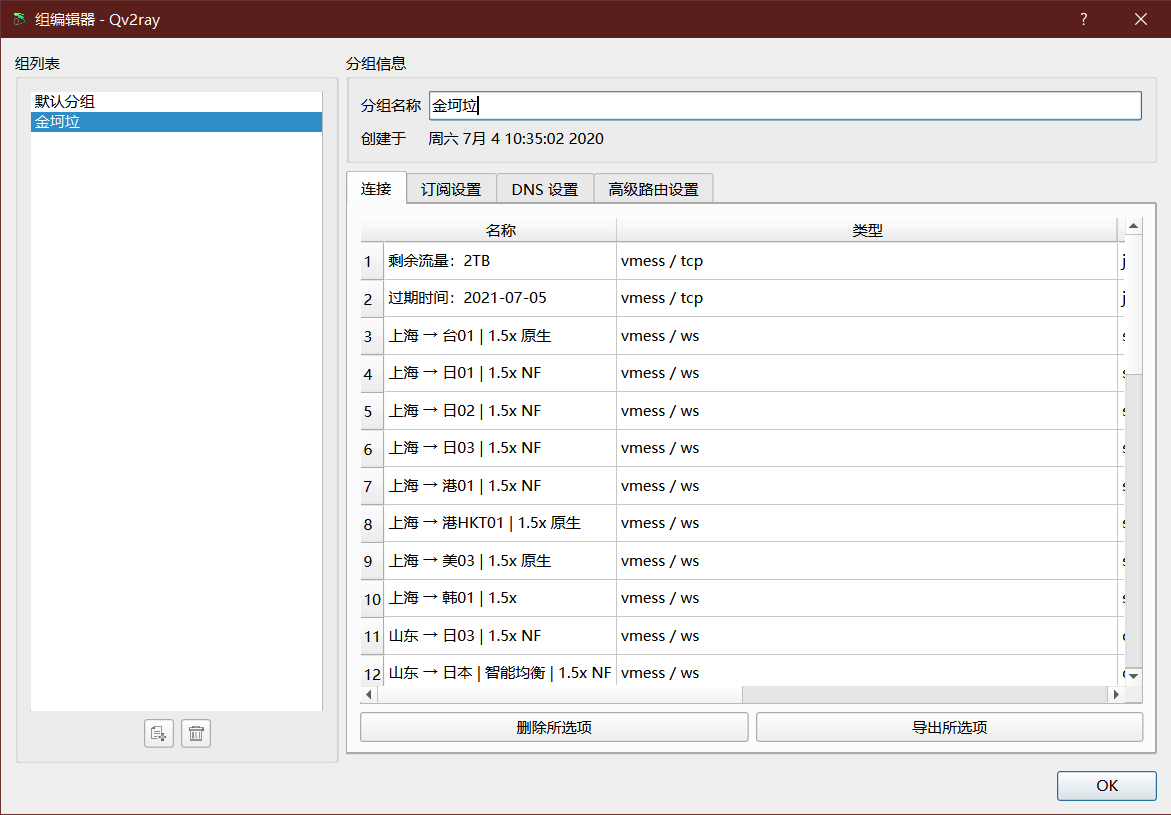Screen dimensions: 1171x815
Task: Click the horizontal scrollbar right arrow
Action: [1115, 694]
